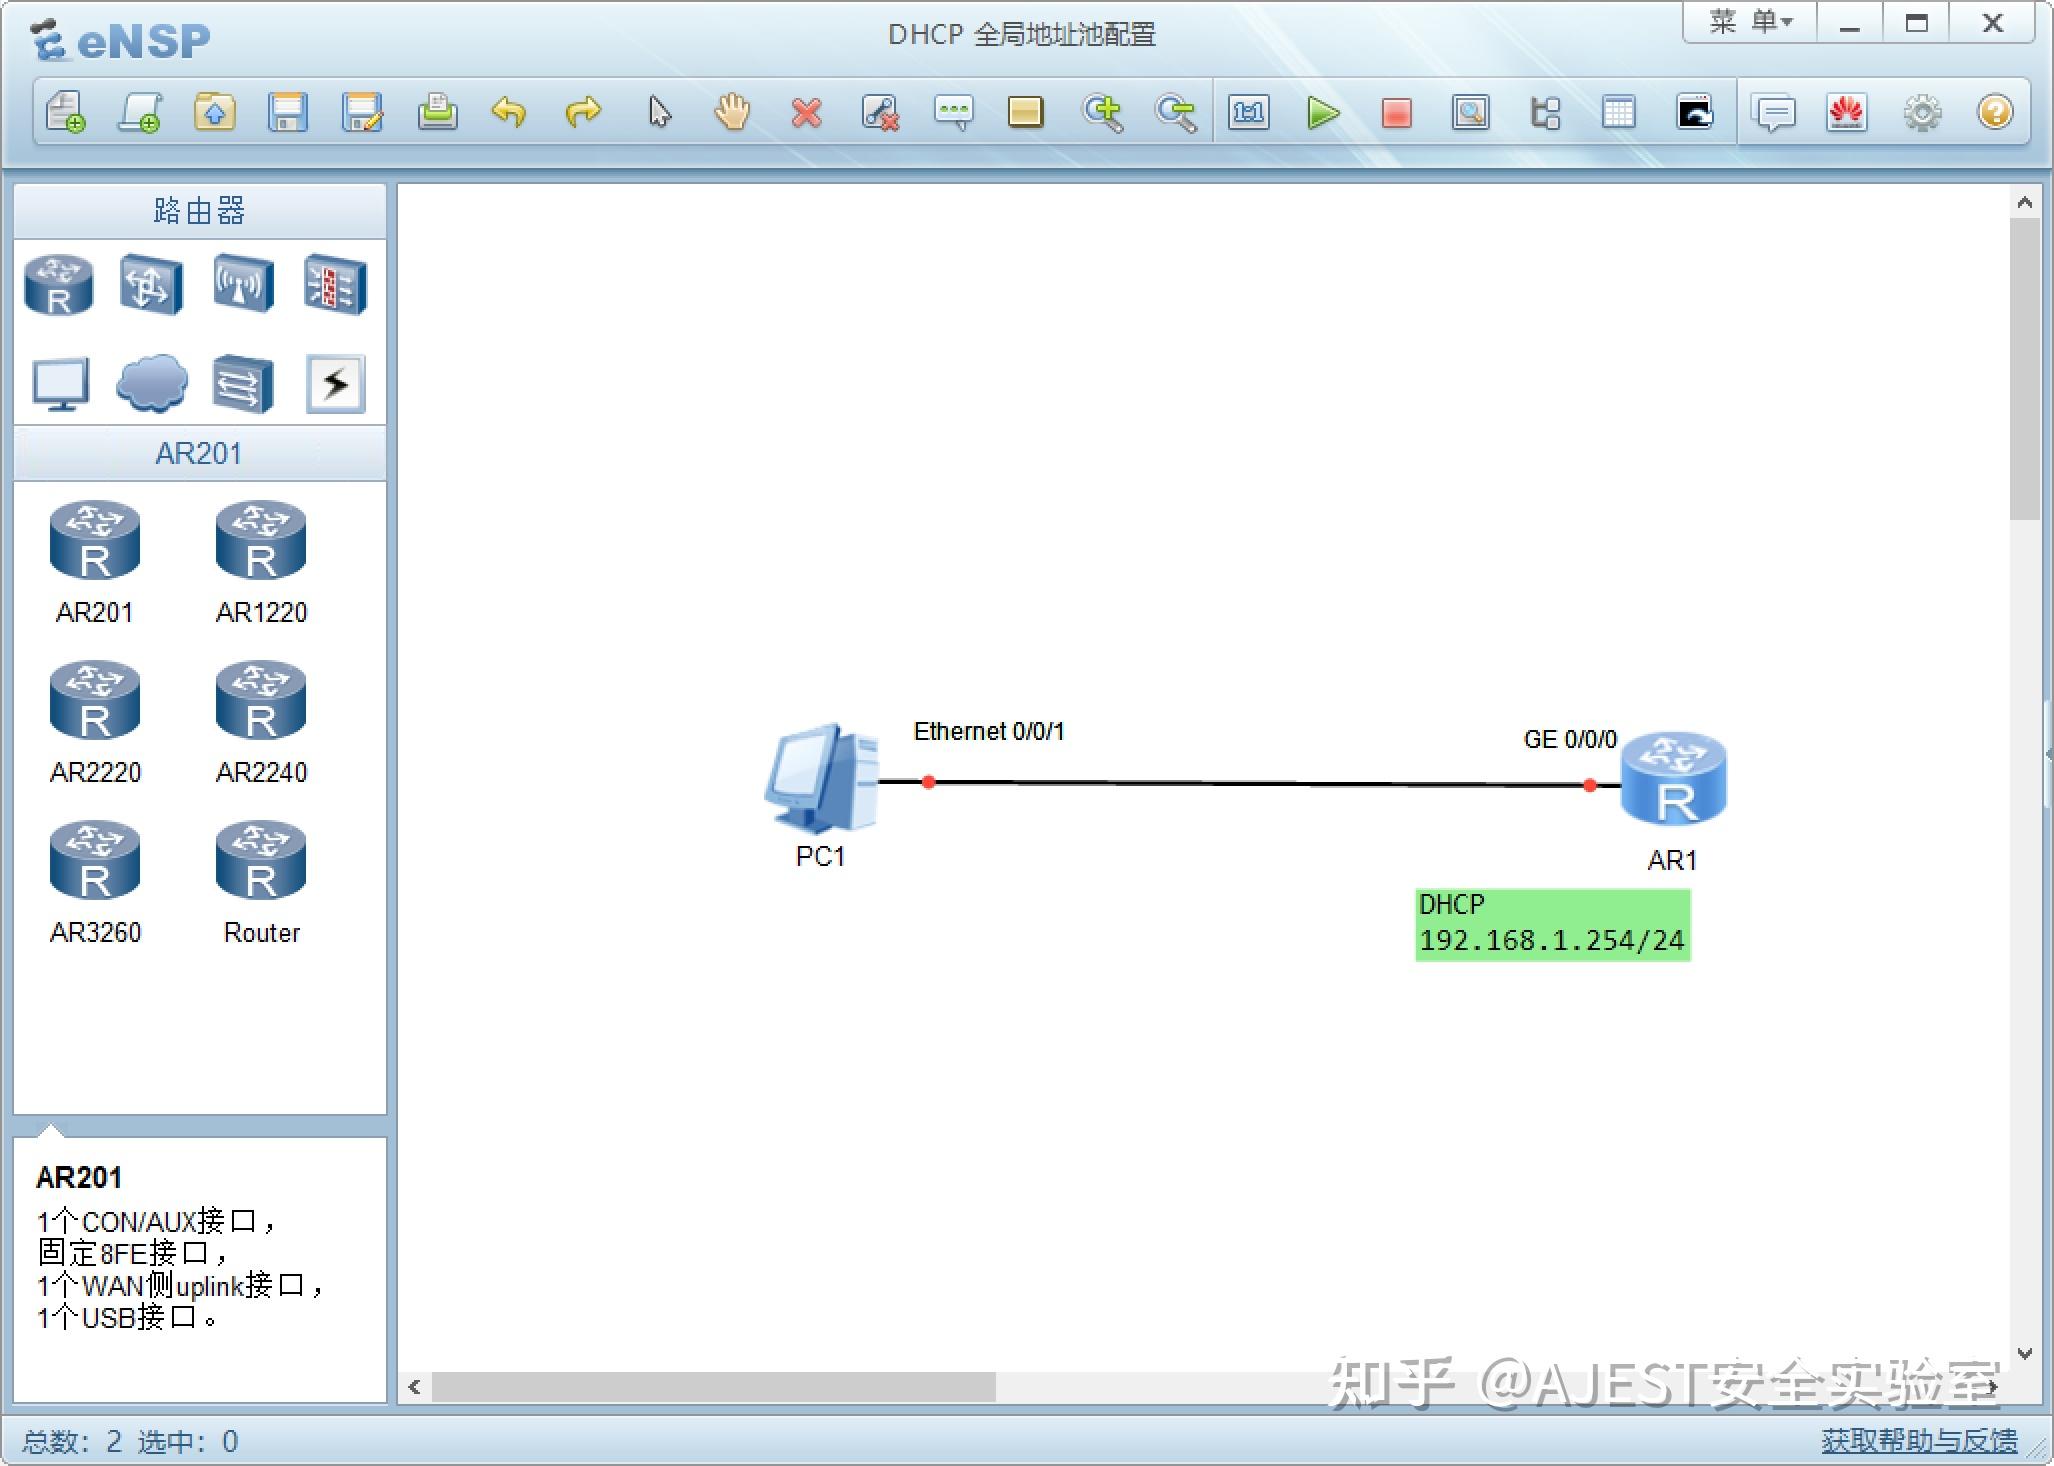Switch to the 路由器 device category
Screen dimensions: 2054x1466
pos(199,210)
